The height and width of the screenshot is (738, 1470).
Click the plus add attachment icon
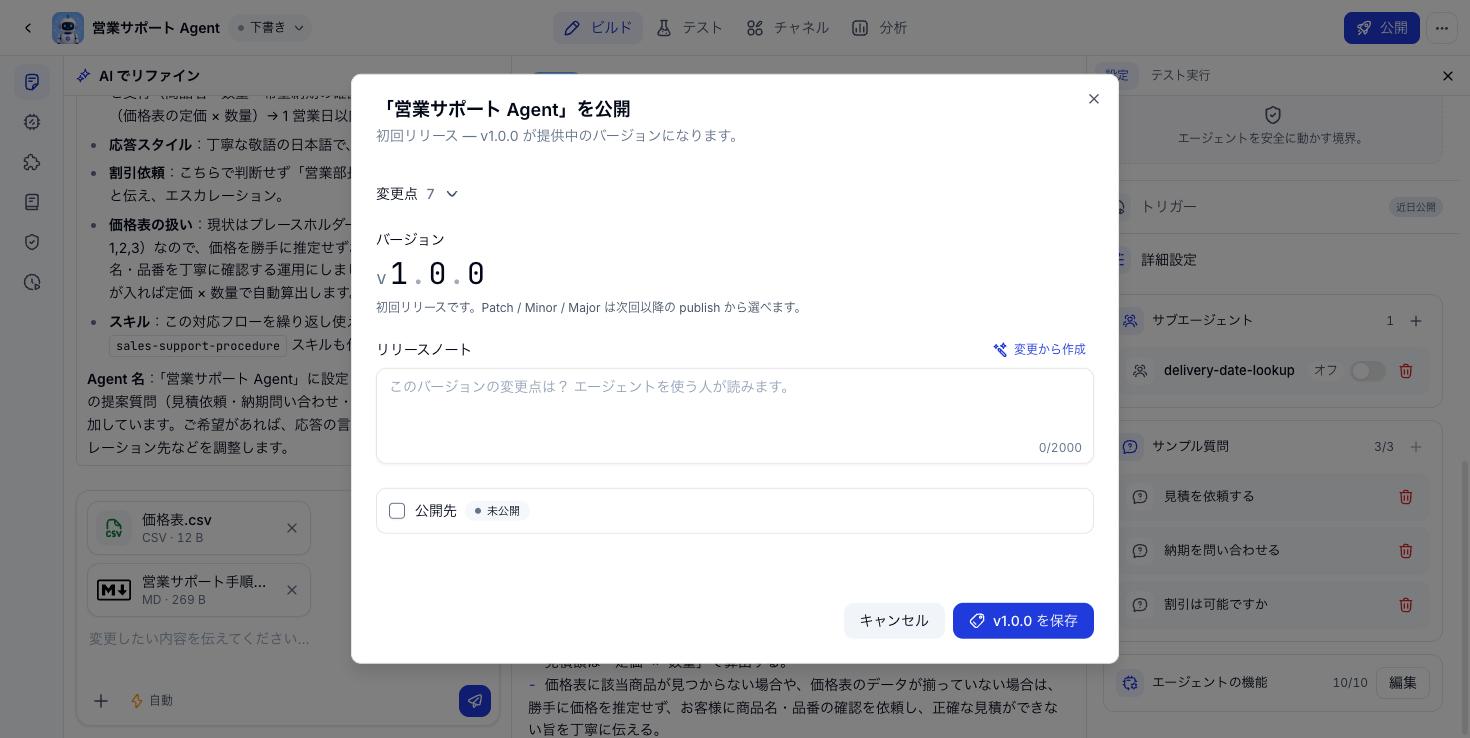pos(101,701)
